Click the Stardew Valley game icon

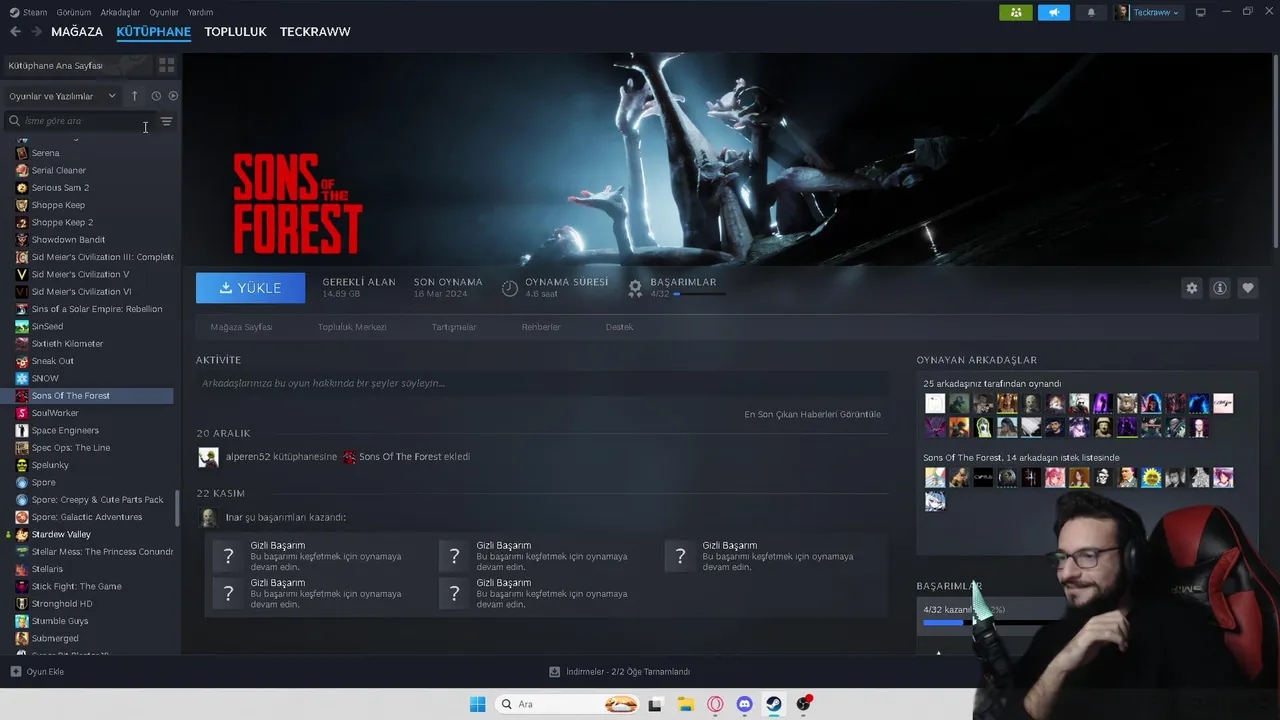click(x=22, y=535)
